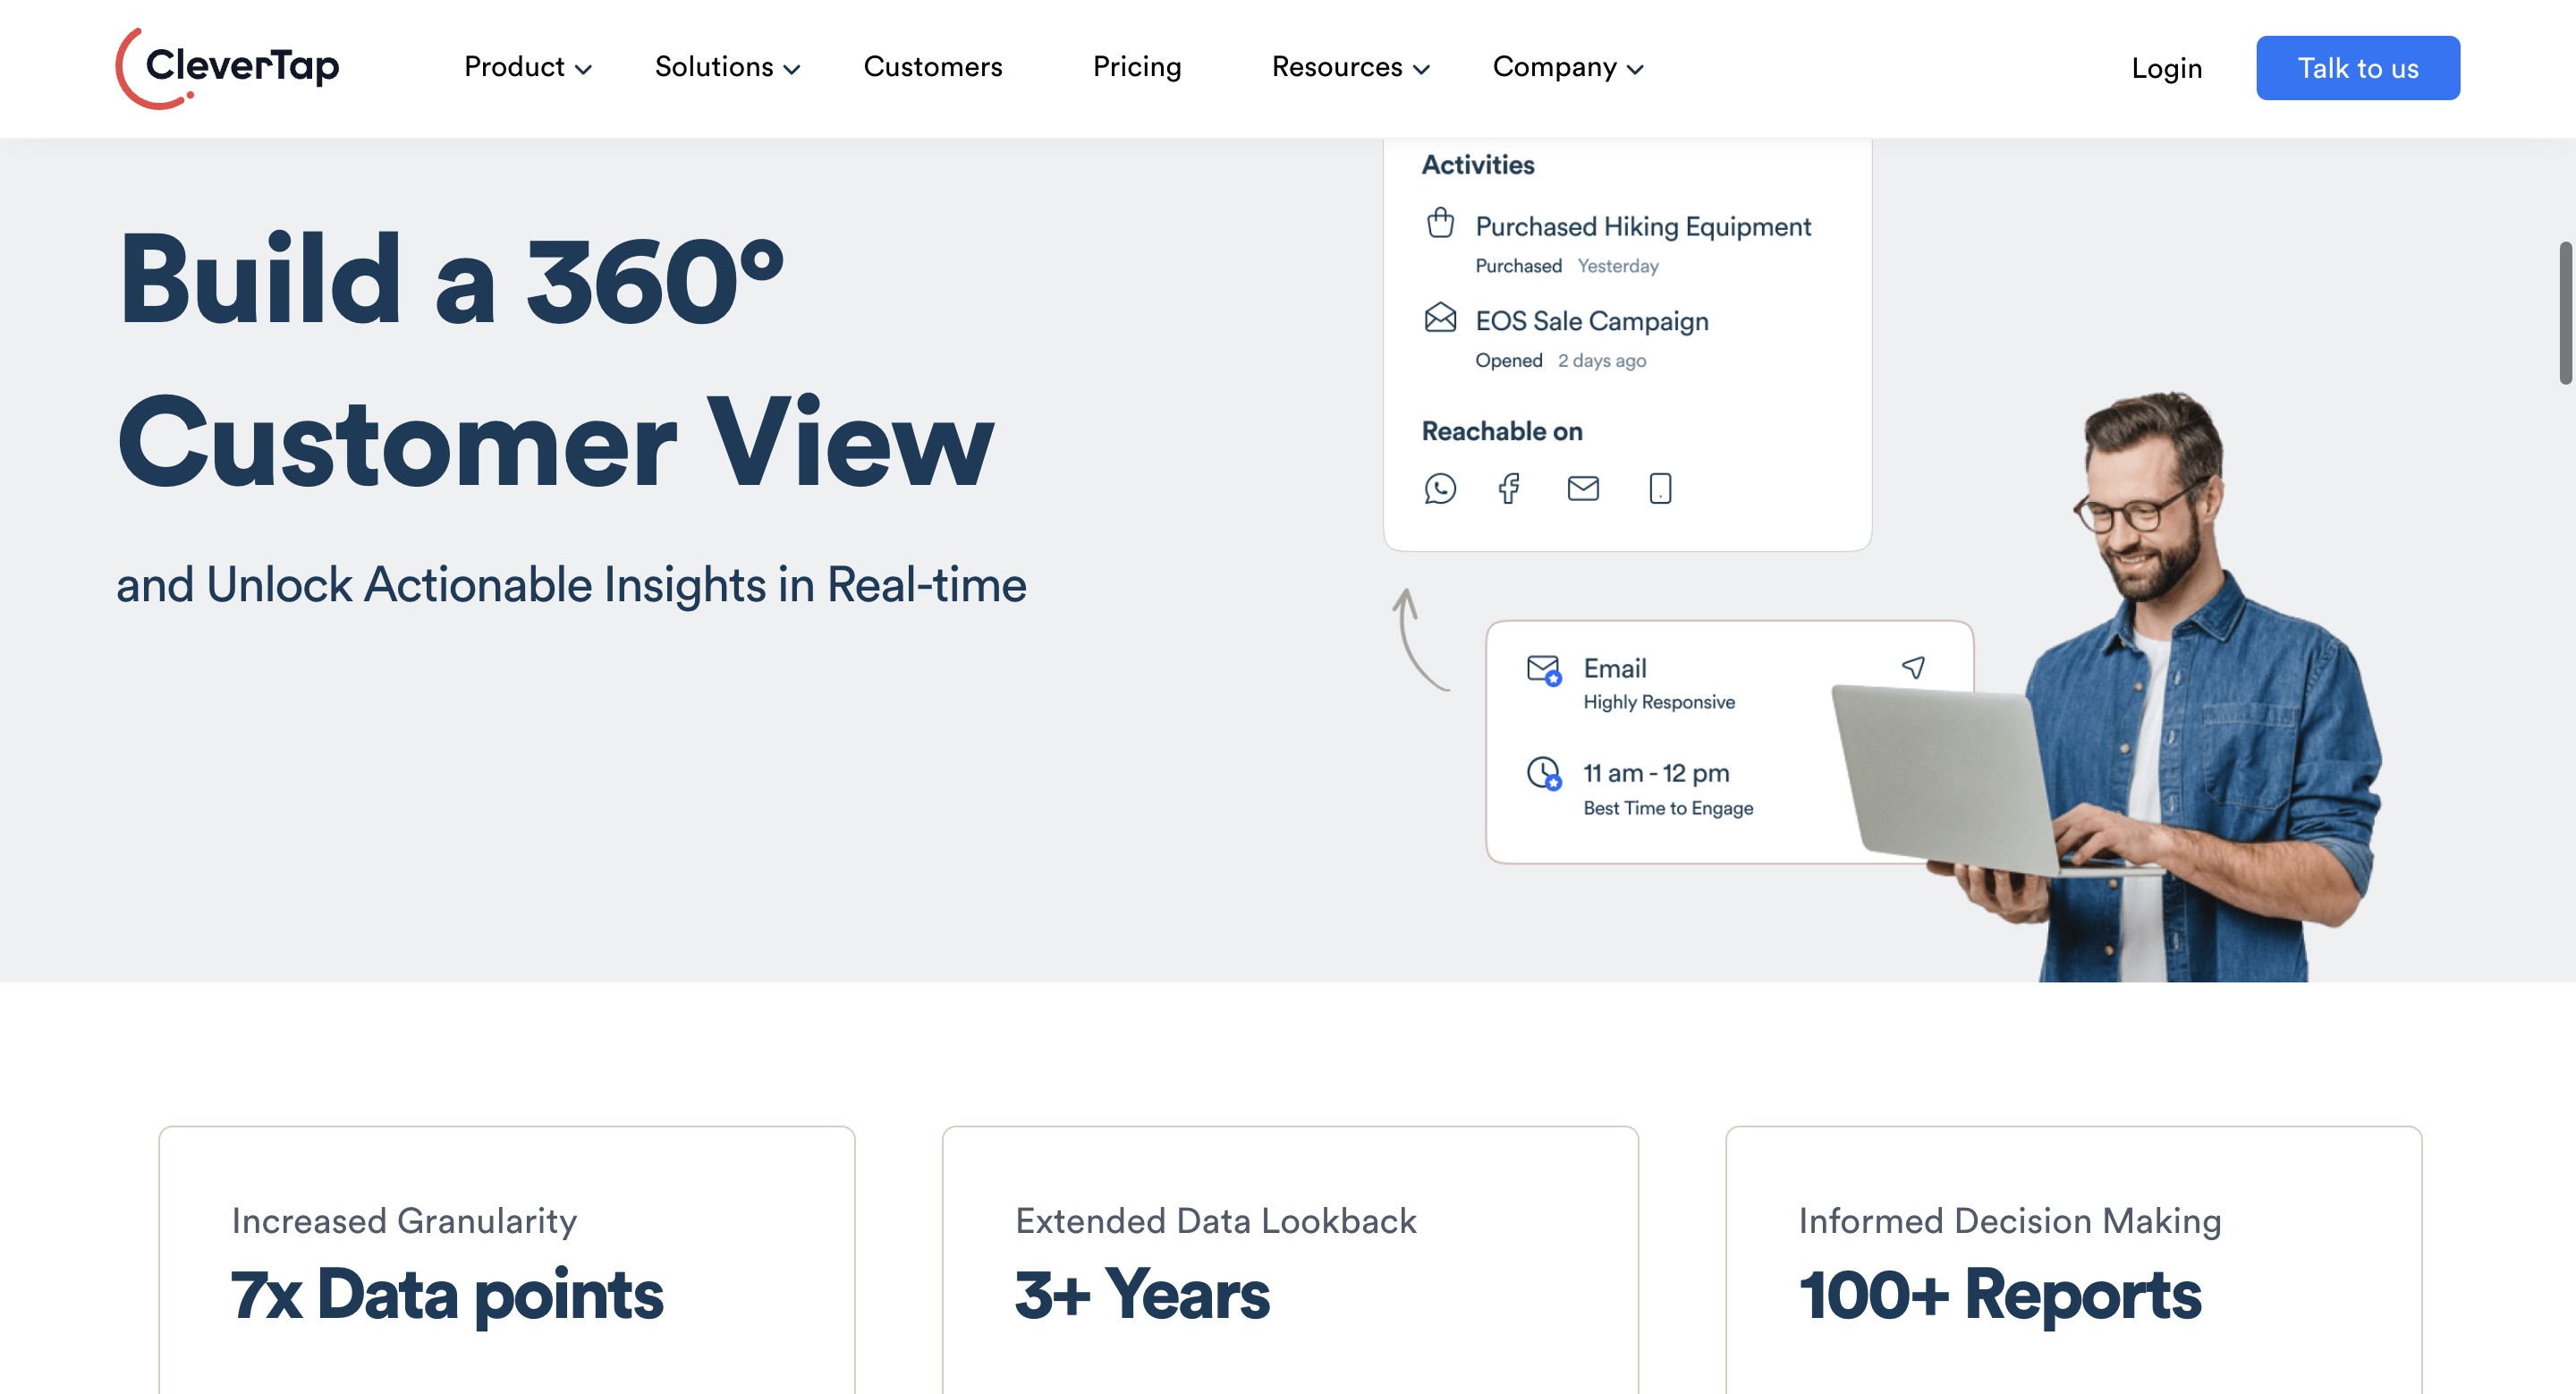Click the EOS Sale Campaign email icon
The width and height of the screenshot is (2576, 1394).
[x=1440, y=319]
